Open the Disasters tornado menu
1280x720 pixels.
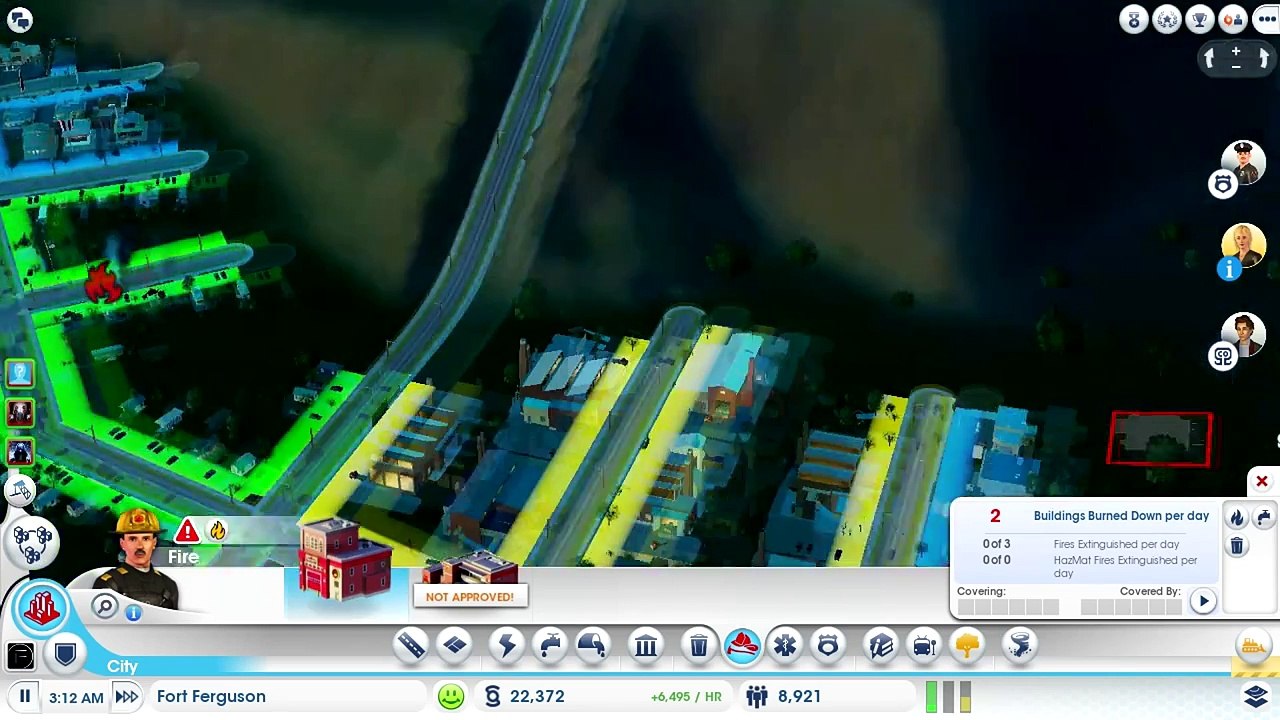(x=1020, y=645)
